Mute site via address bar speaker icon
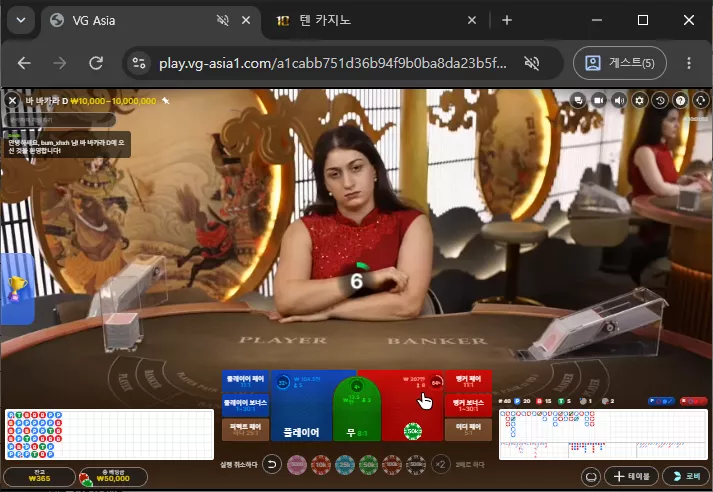The height and width of the screenshot is (492, 713). pyautogui.click(x=531, y=63)
